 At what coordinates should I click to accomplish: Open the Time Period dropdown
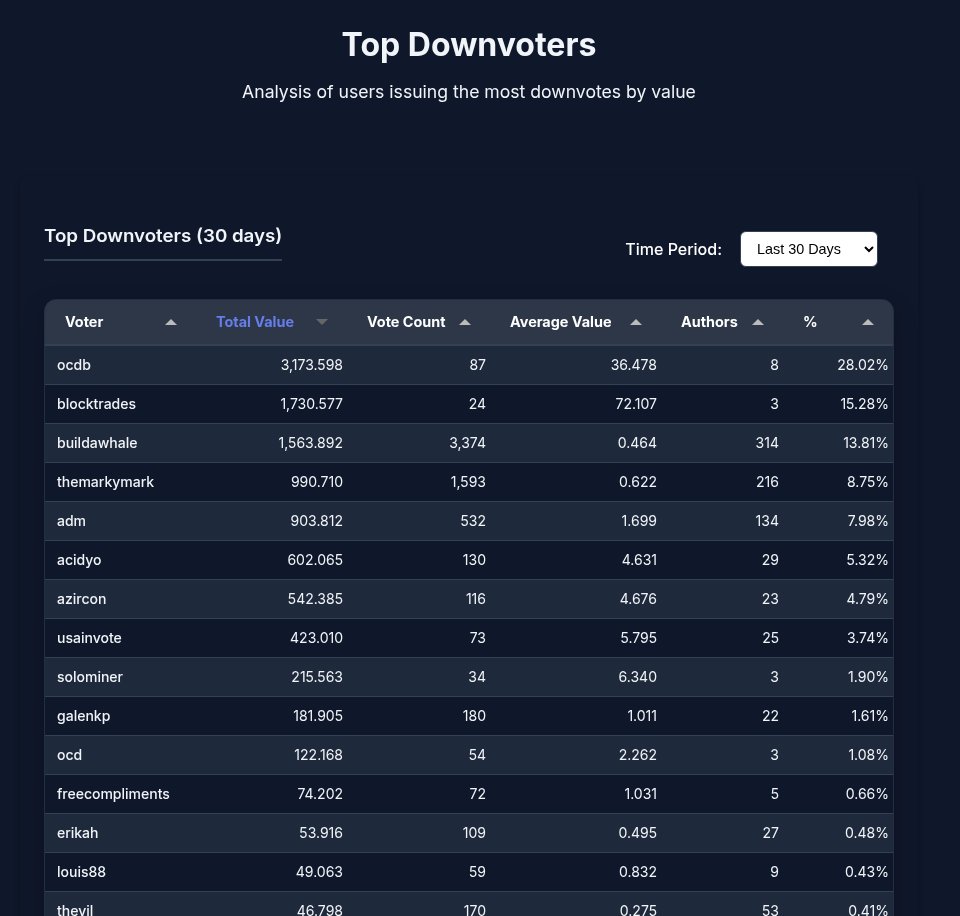coord(808,249)
